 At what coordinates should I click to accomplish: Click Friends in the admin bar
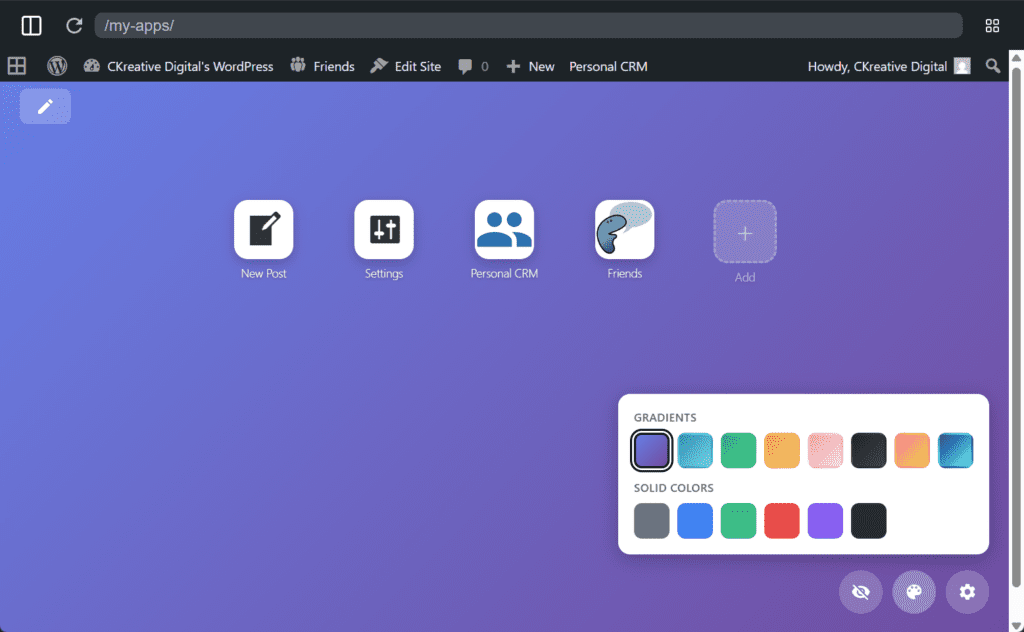pos(322,66)
